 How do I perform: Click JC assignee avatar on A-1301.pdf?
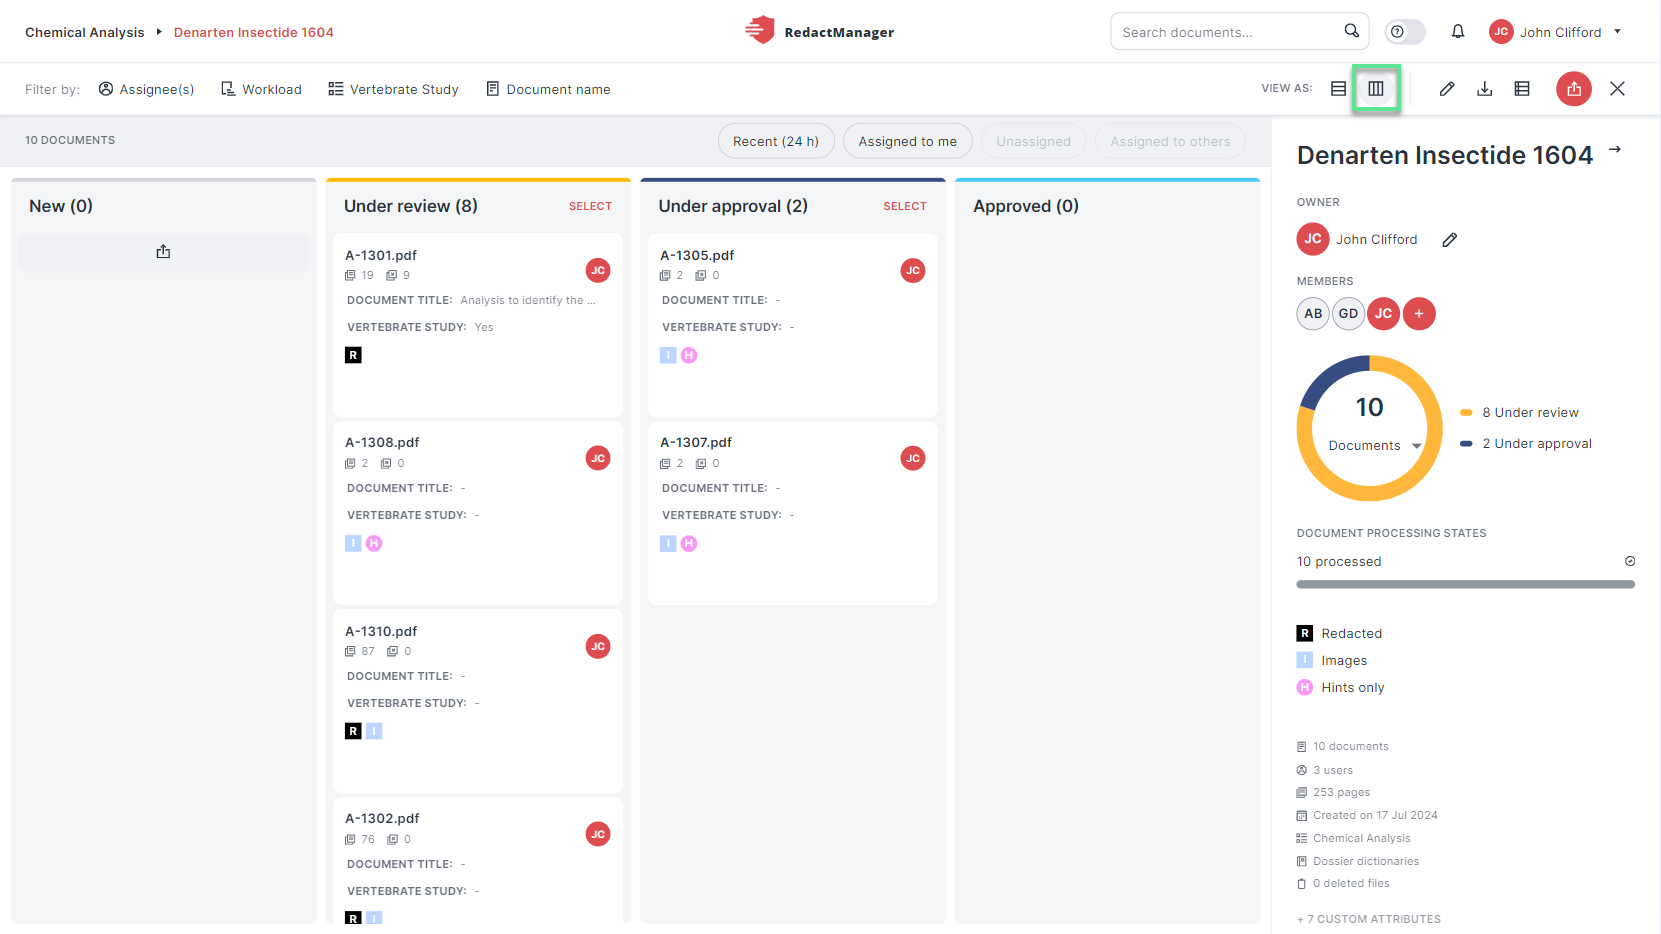(598, 270)
